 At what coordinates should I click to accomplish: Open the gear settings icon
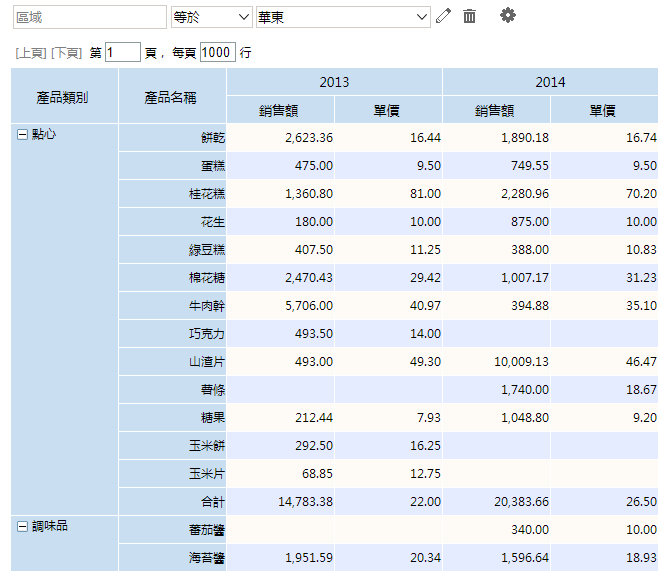click(x=508, y=15)
